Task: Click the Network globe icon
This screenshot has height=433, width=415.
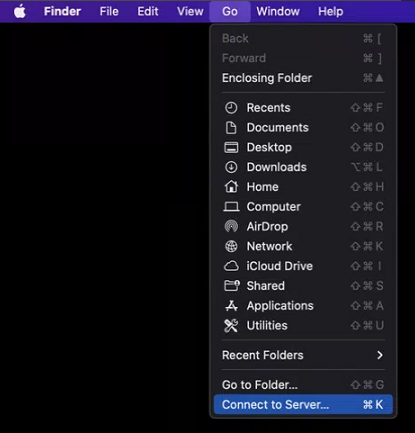Action: [x=231, y=246]
